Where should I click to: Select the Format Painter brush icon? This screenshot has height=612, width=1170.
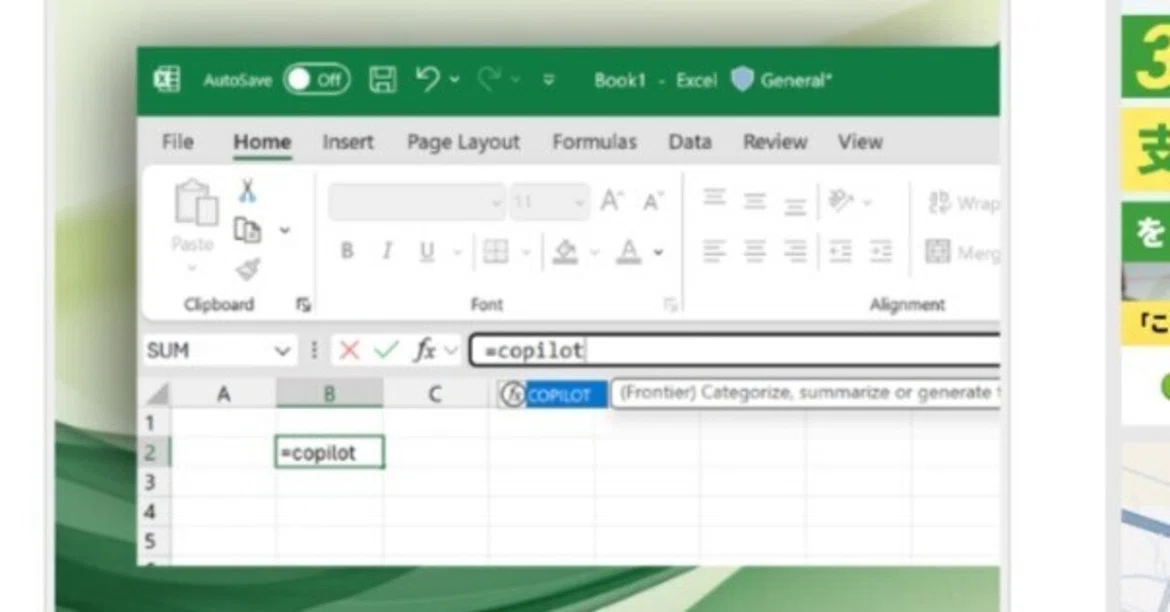click(248, 269)
